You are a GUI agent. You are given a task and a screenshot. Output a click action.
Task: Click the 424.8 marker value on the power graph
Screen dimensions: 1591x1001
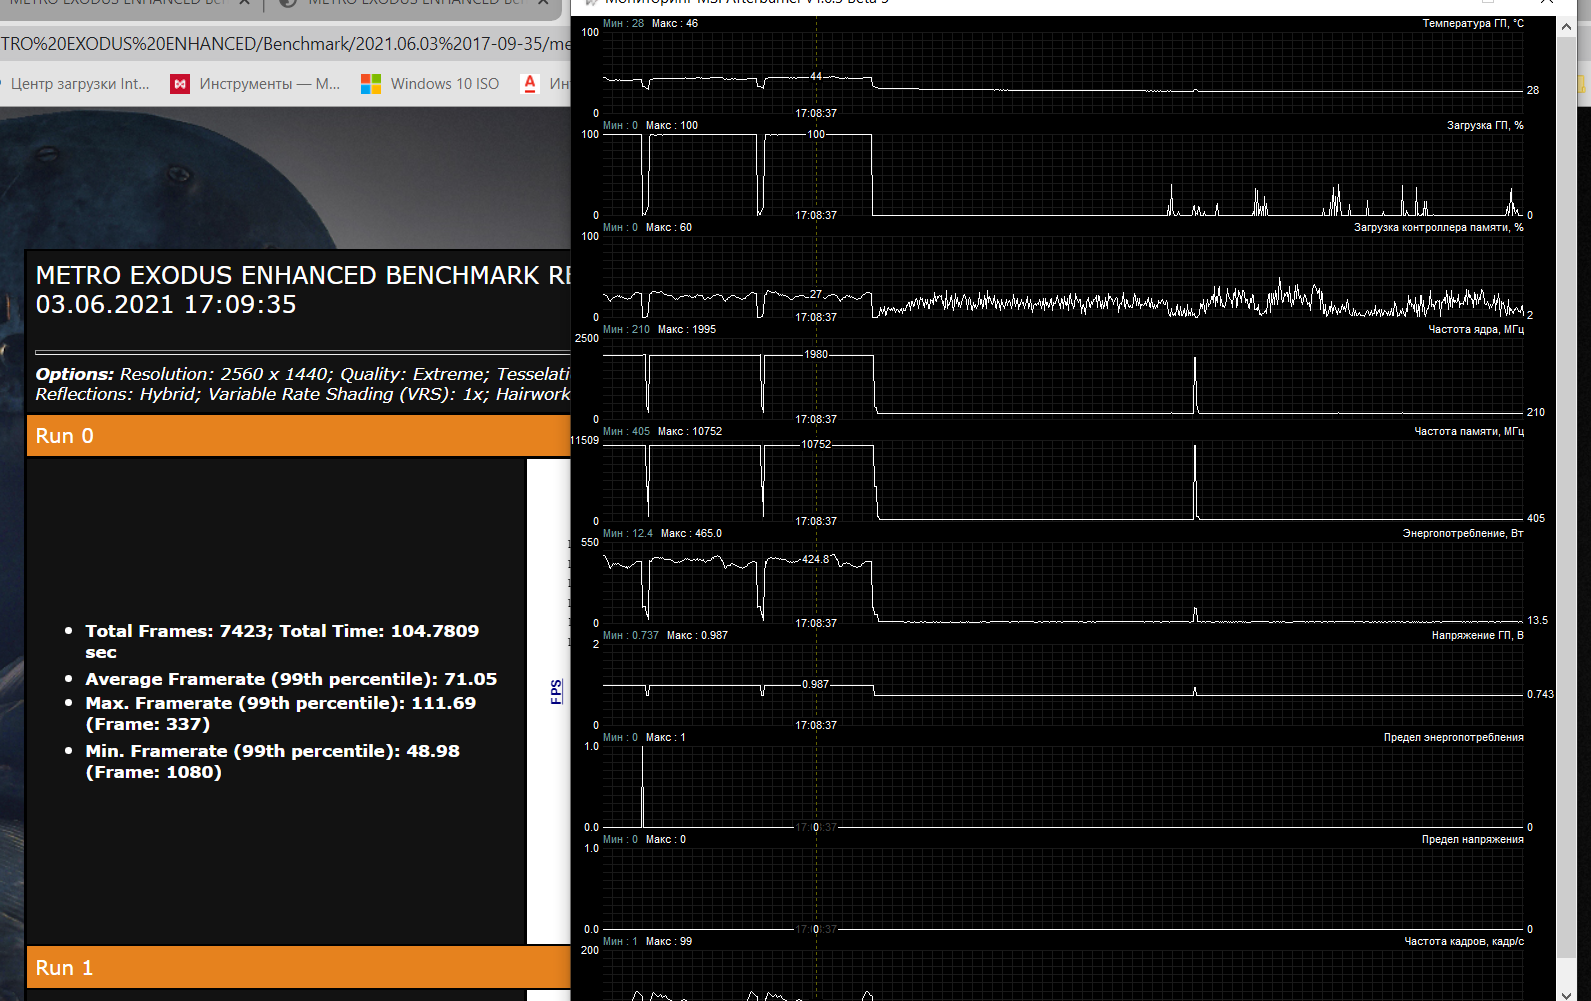(816, 559)
